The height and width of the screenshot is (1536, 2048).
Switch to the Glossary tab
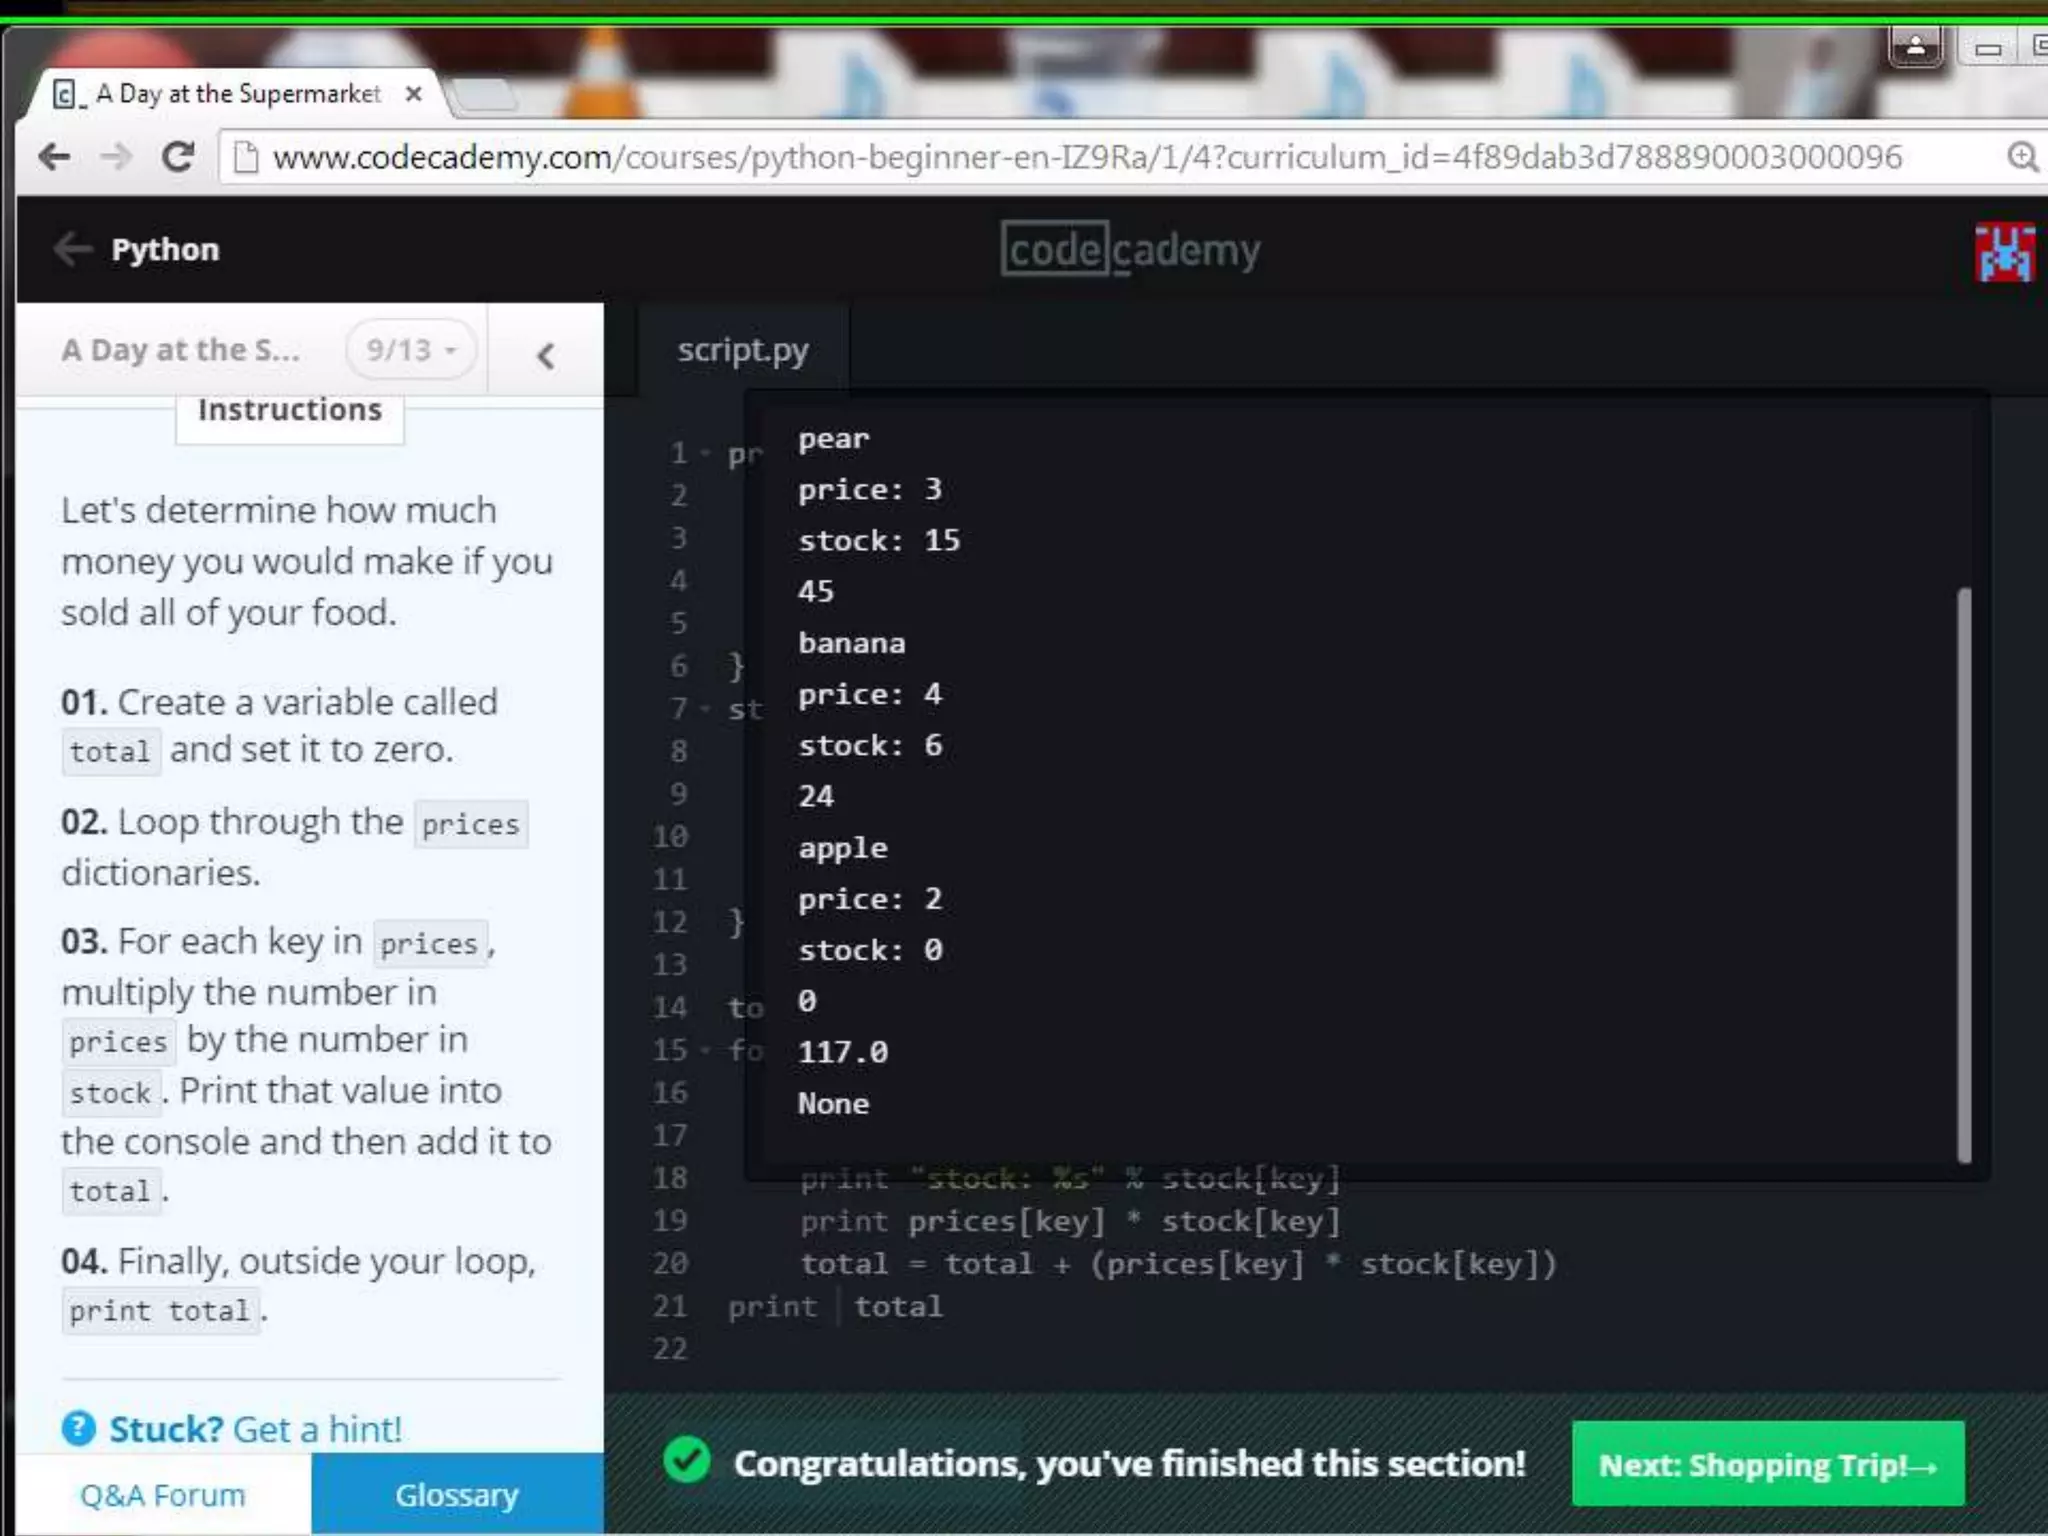point(457,1494)
